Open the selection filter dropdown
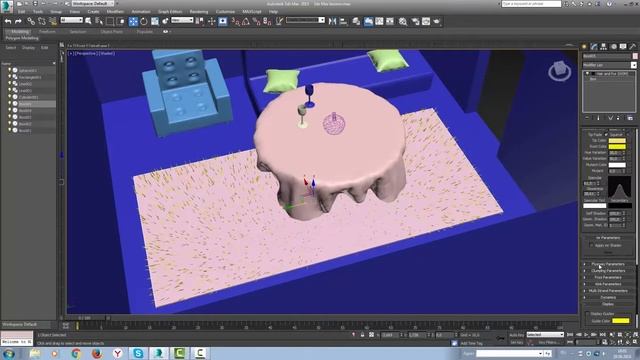The height and width of the screenshot is (360, 640). click(x=71, y=20)
